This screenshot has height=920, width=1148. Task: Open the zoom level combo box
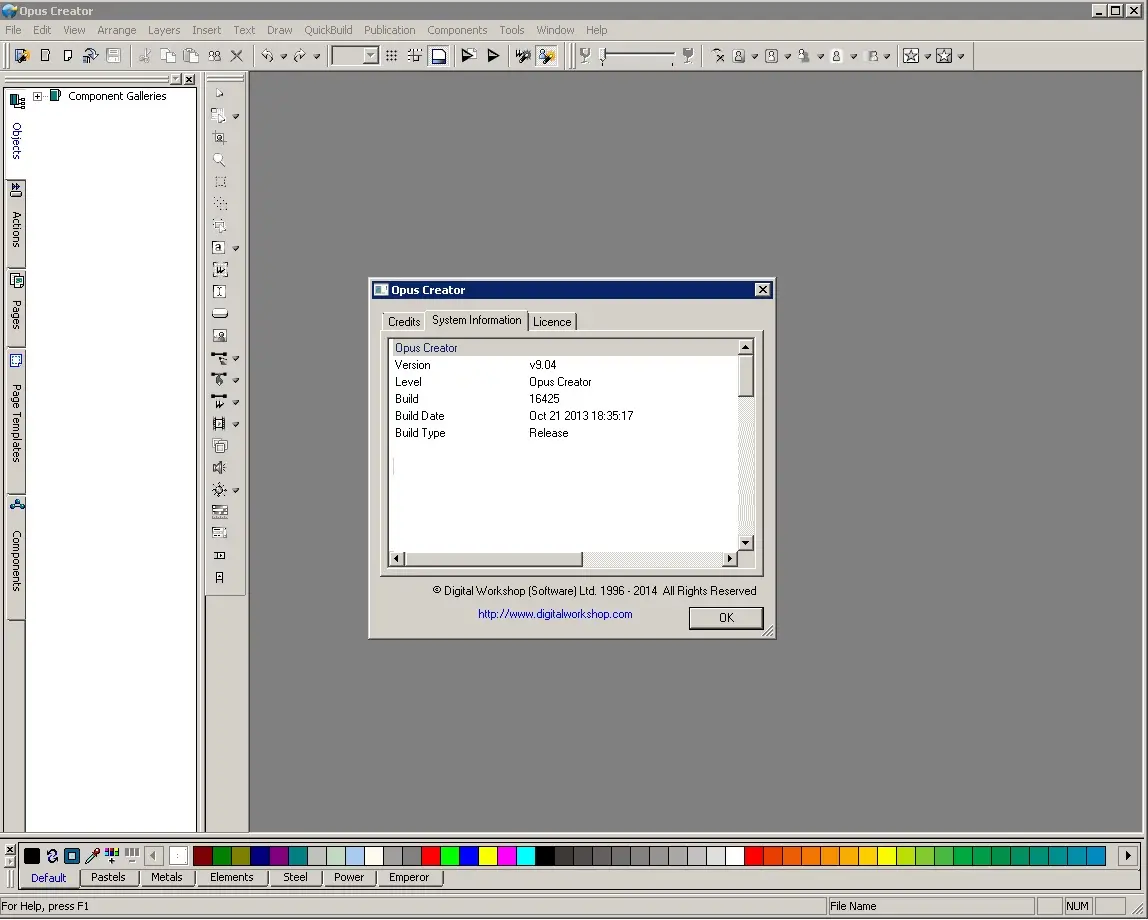355,56
